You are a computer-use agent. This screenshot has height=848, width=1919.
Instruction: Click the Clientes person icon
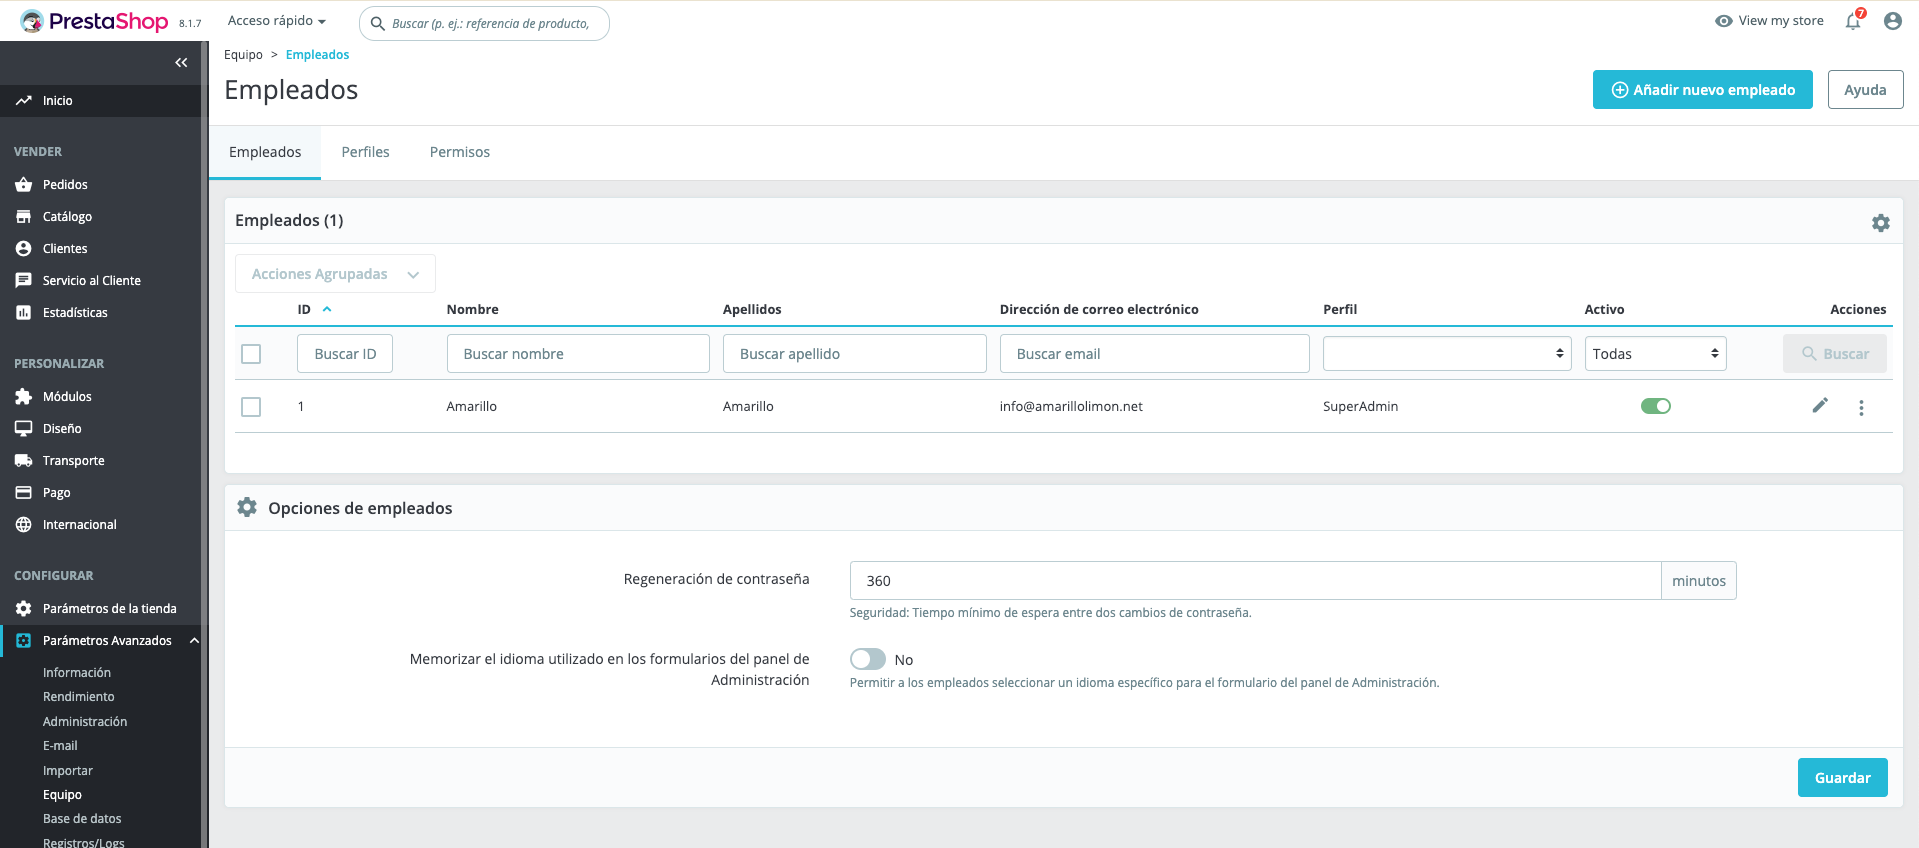(x=23, y=248)
